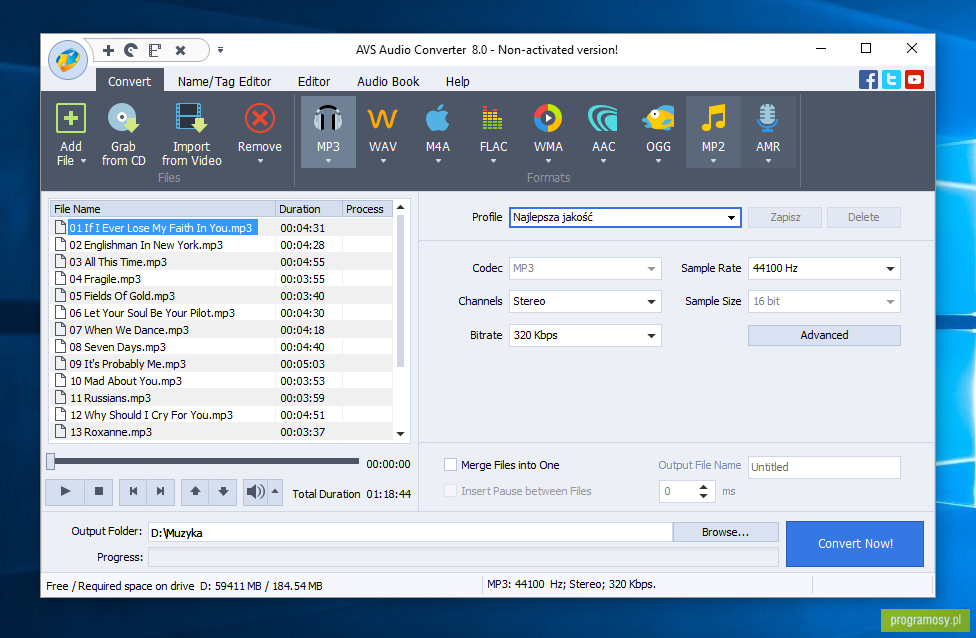This screenshot has height=638, width=976.
Task: Select 04 Fragile.mp3 in list
Action: tap(221, 279)
